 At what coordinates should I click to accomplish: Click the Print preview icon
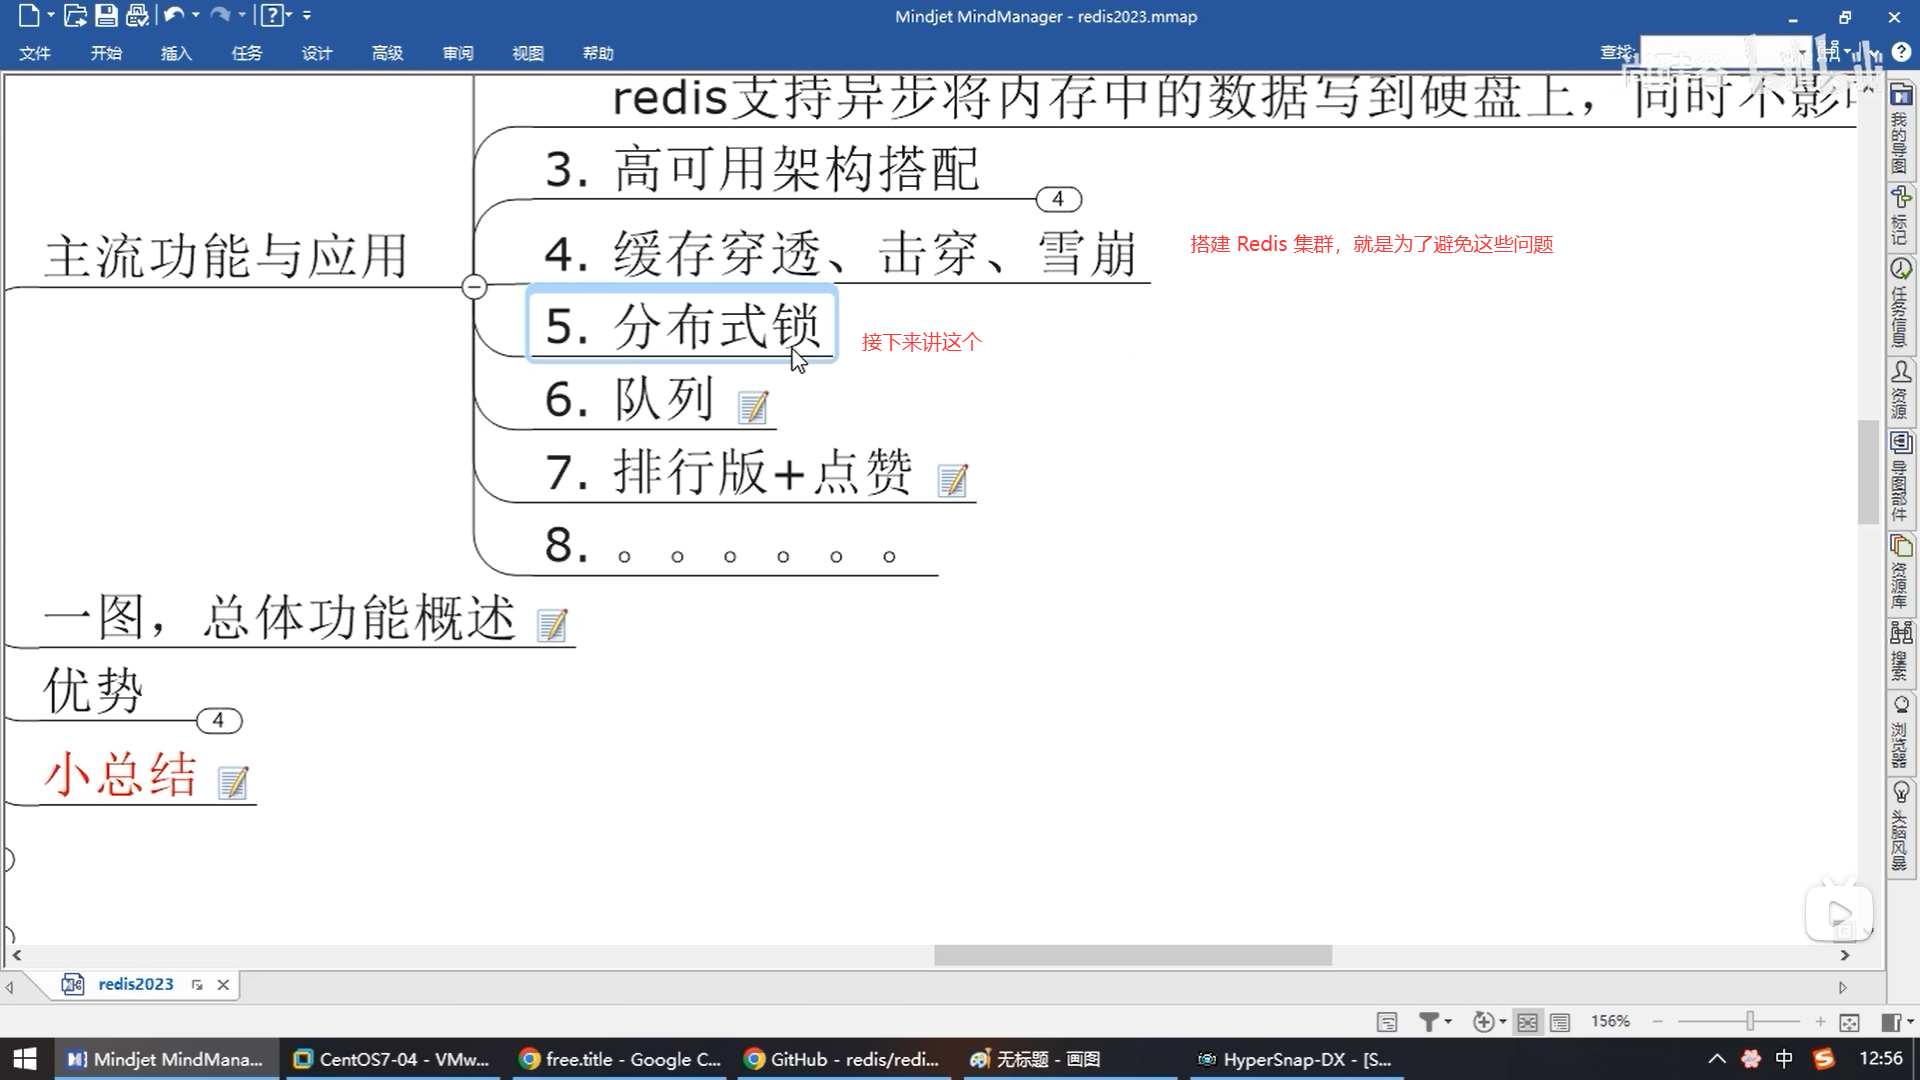click(x=137, y=15)
